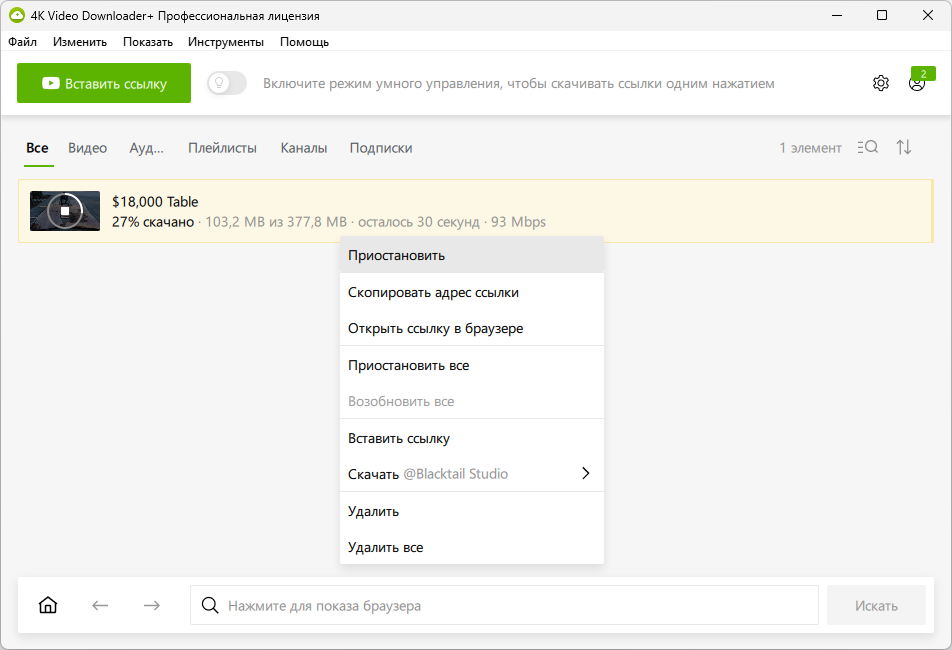Screen dimensions: 952x650
Task: Open the settings gear icon
Action: point(880,83)
